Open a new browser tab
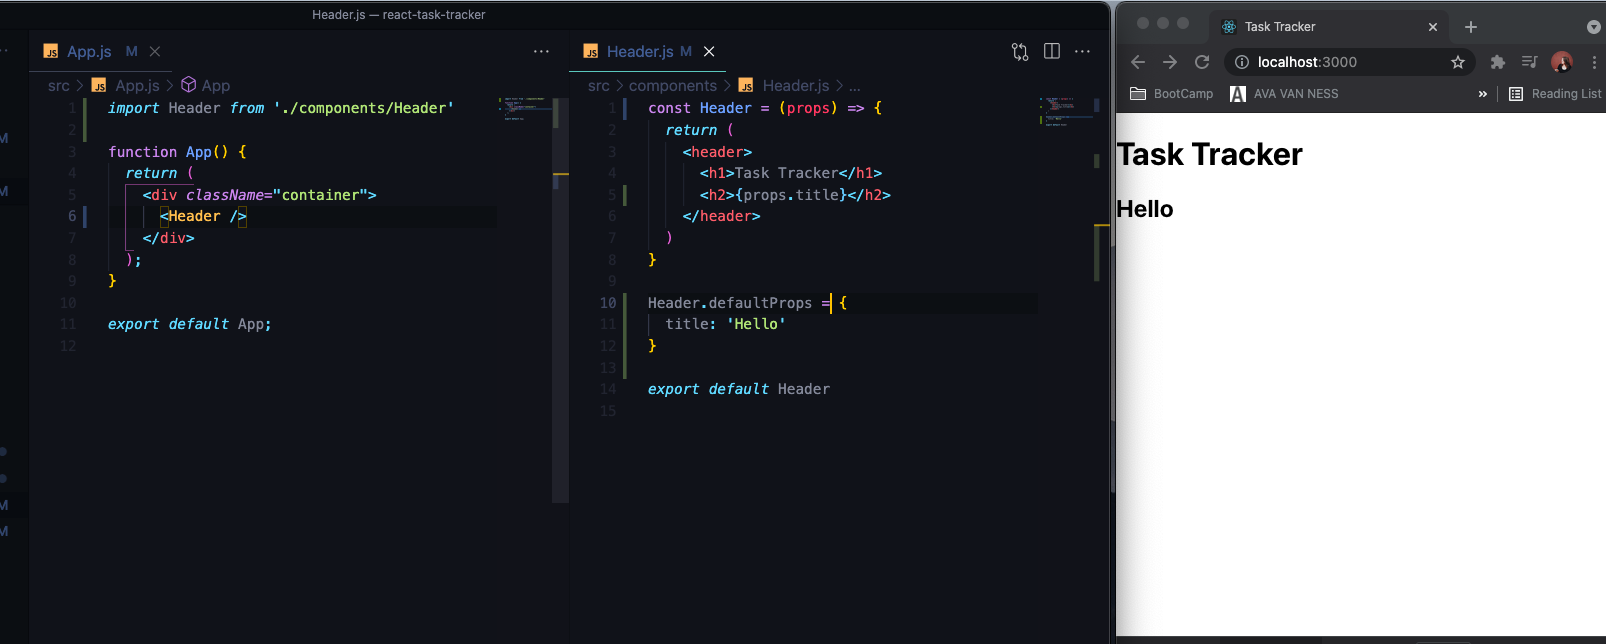Screen dimensions: 1606x644 pyautogui.click(x=1471, y=27)
